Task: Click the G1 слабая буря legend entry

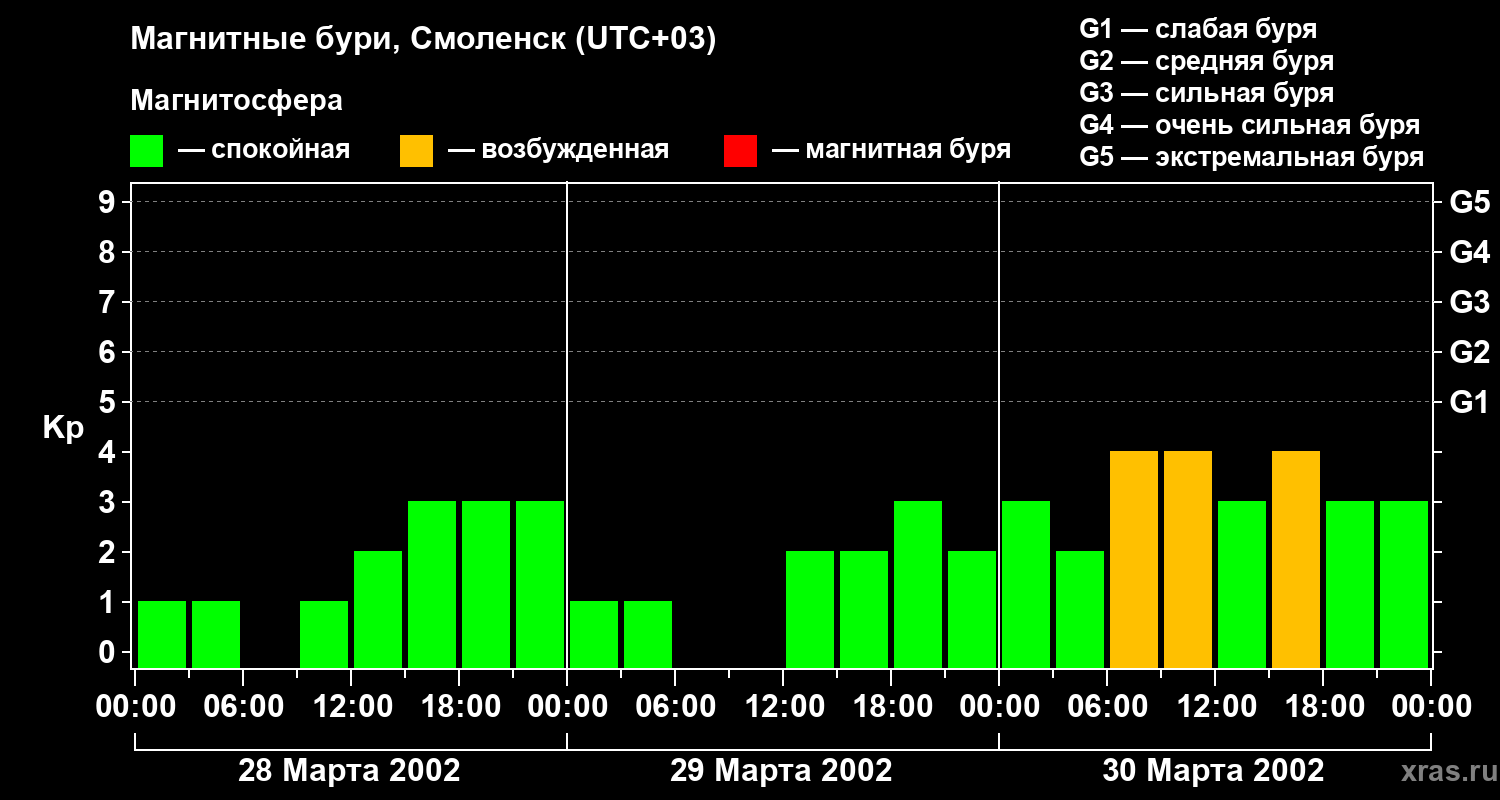Action: point(1198,29)
